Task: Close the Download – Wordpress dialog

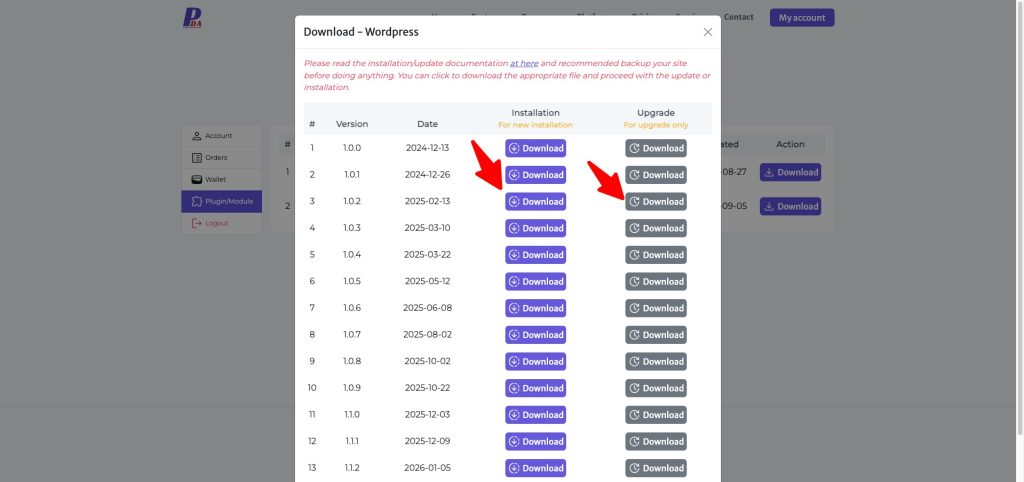Action: [x=708, y=32]
